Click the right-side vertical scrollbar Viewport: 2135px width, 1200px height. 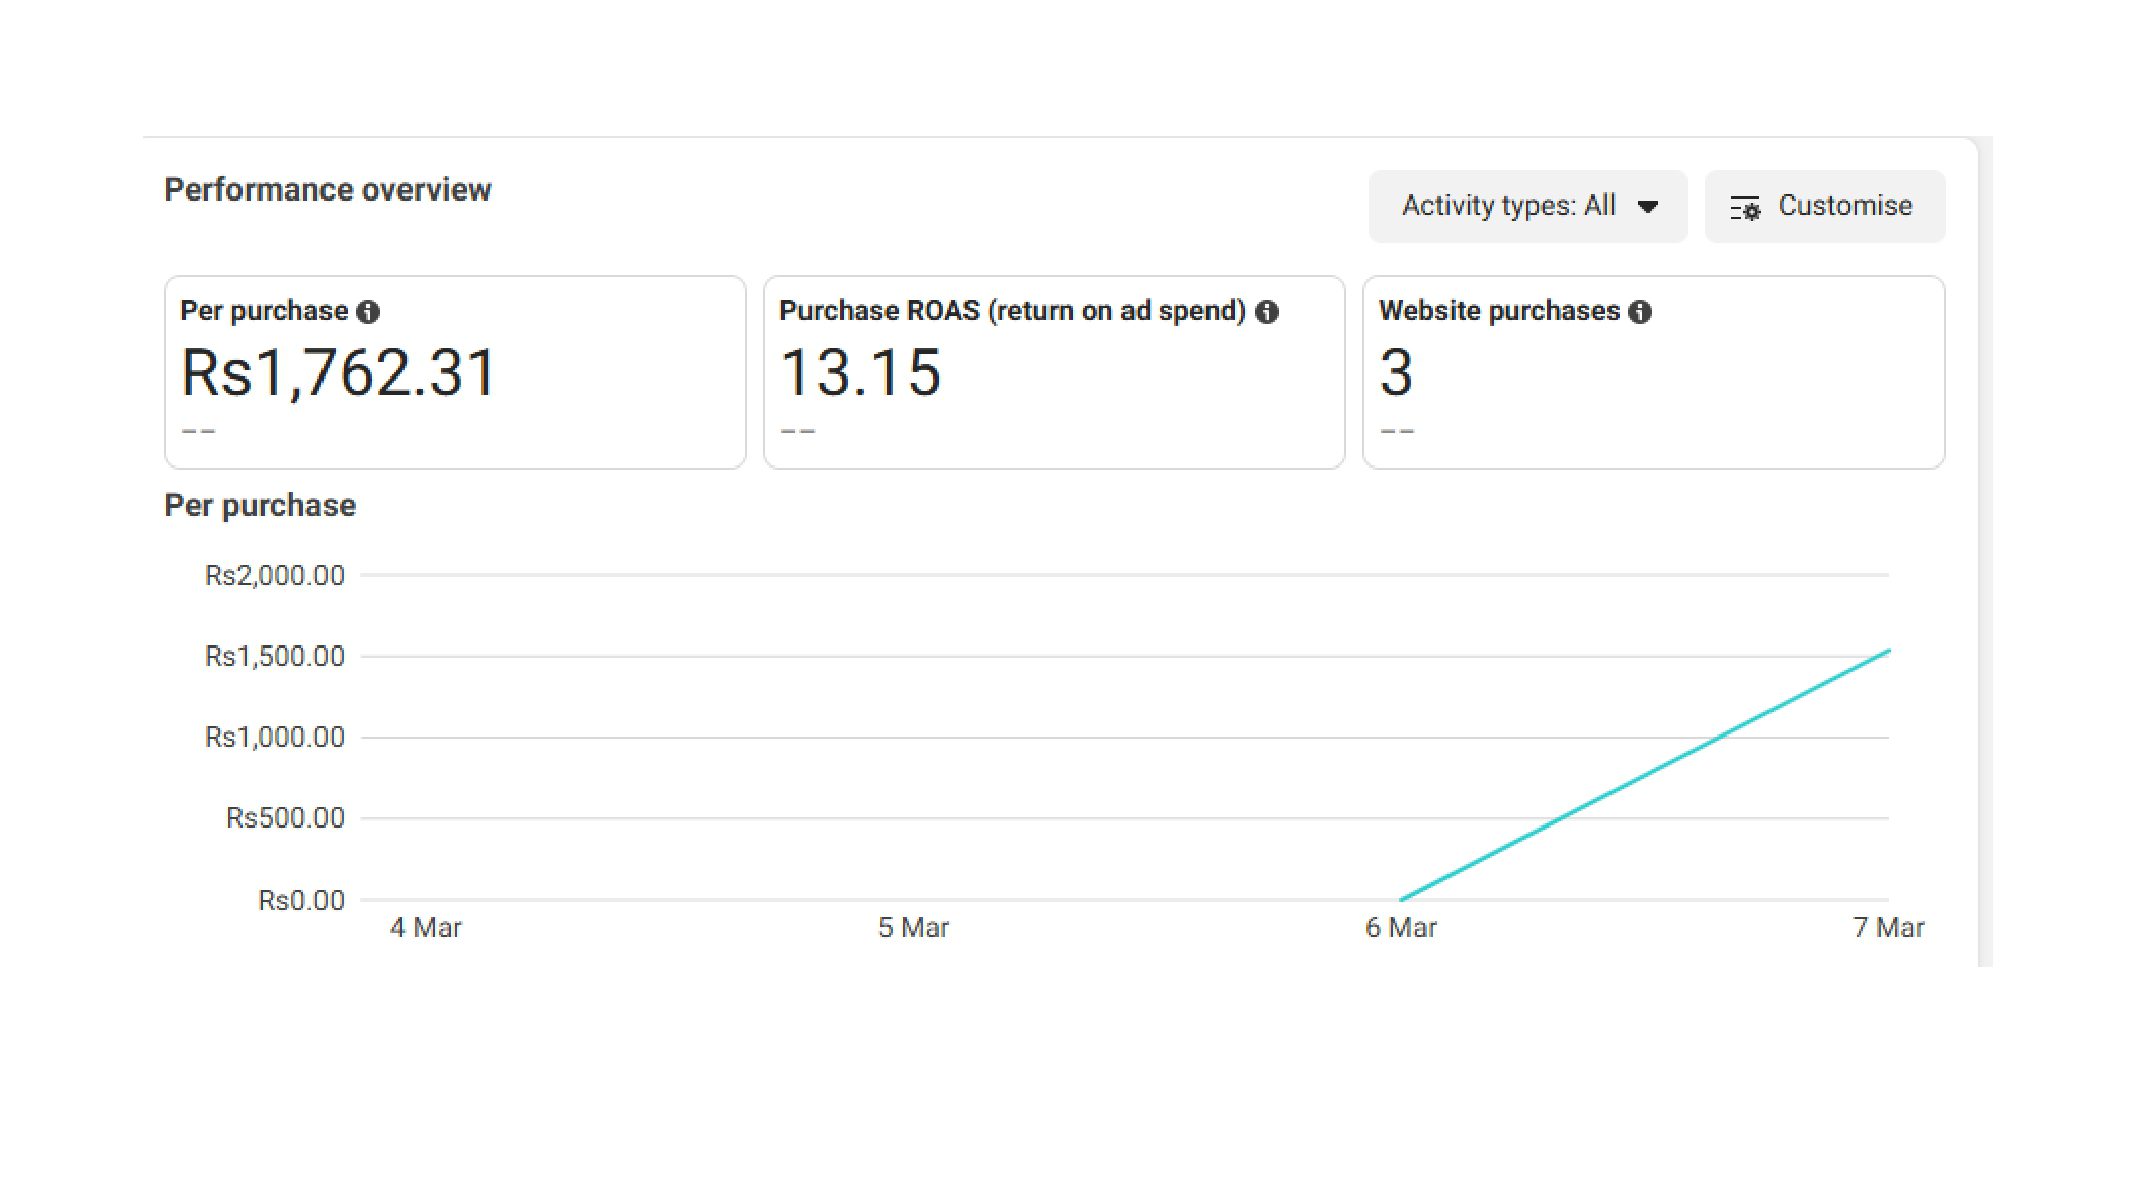click(1985, 550)
